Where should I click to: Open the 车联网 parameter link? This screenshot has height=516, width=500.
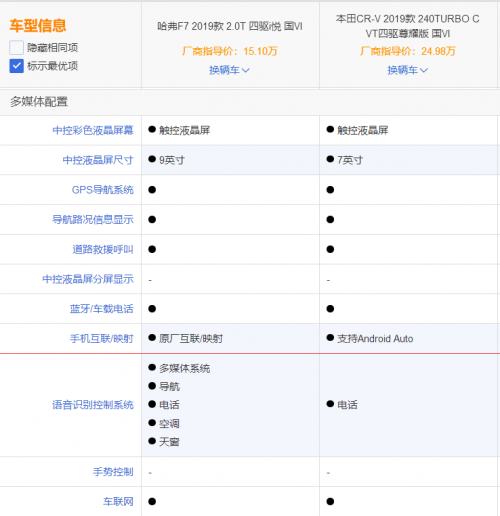point(118,501)
